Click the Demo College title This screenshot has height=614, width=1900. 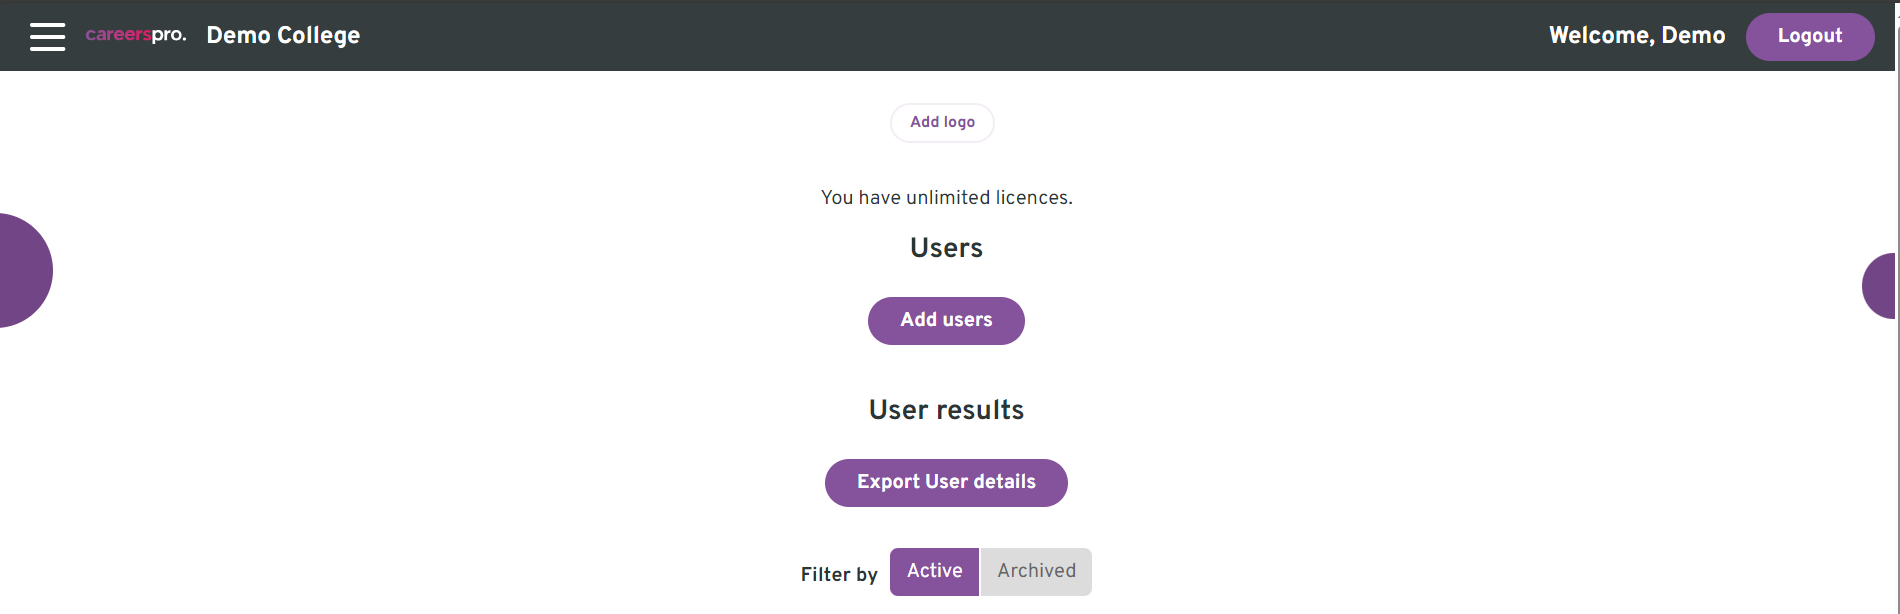(x=283, y=36)
